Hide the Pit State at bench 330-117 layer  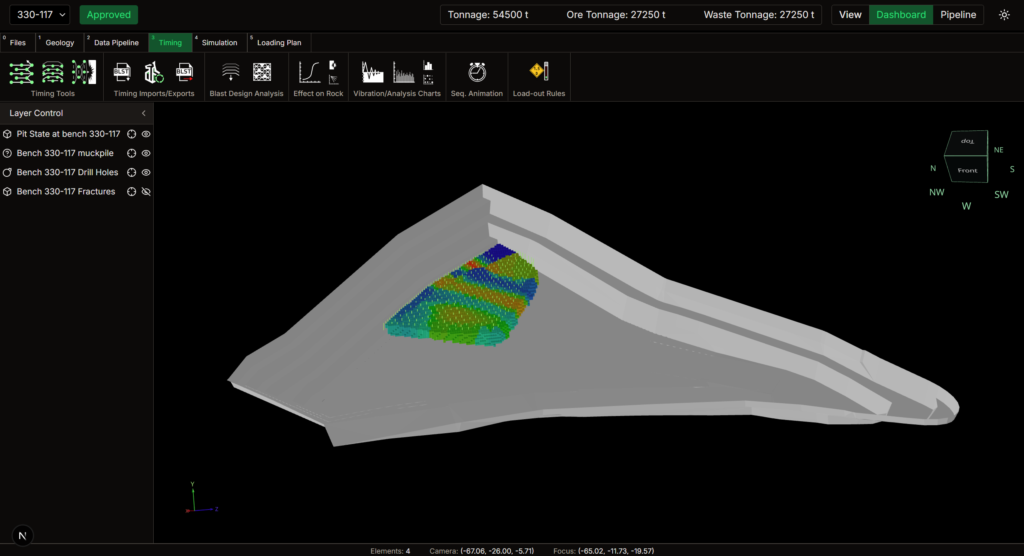click(146, 134)
